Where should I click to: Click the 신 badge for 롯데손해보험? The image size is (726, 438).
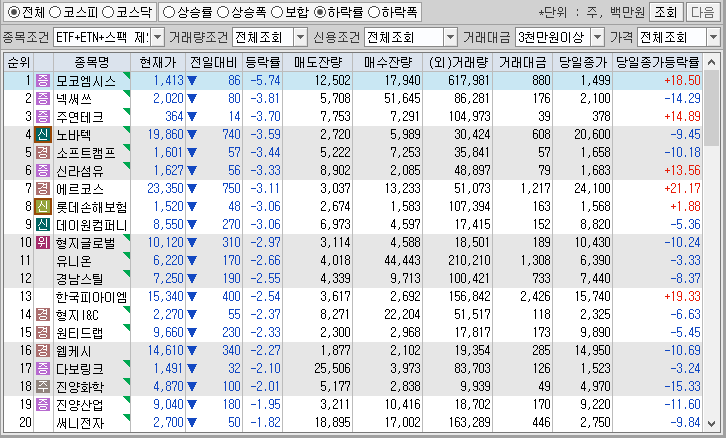tap(43, 206)
